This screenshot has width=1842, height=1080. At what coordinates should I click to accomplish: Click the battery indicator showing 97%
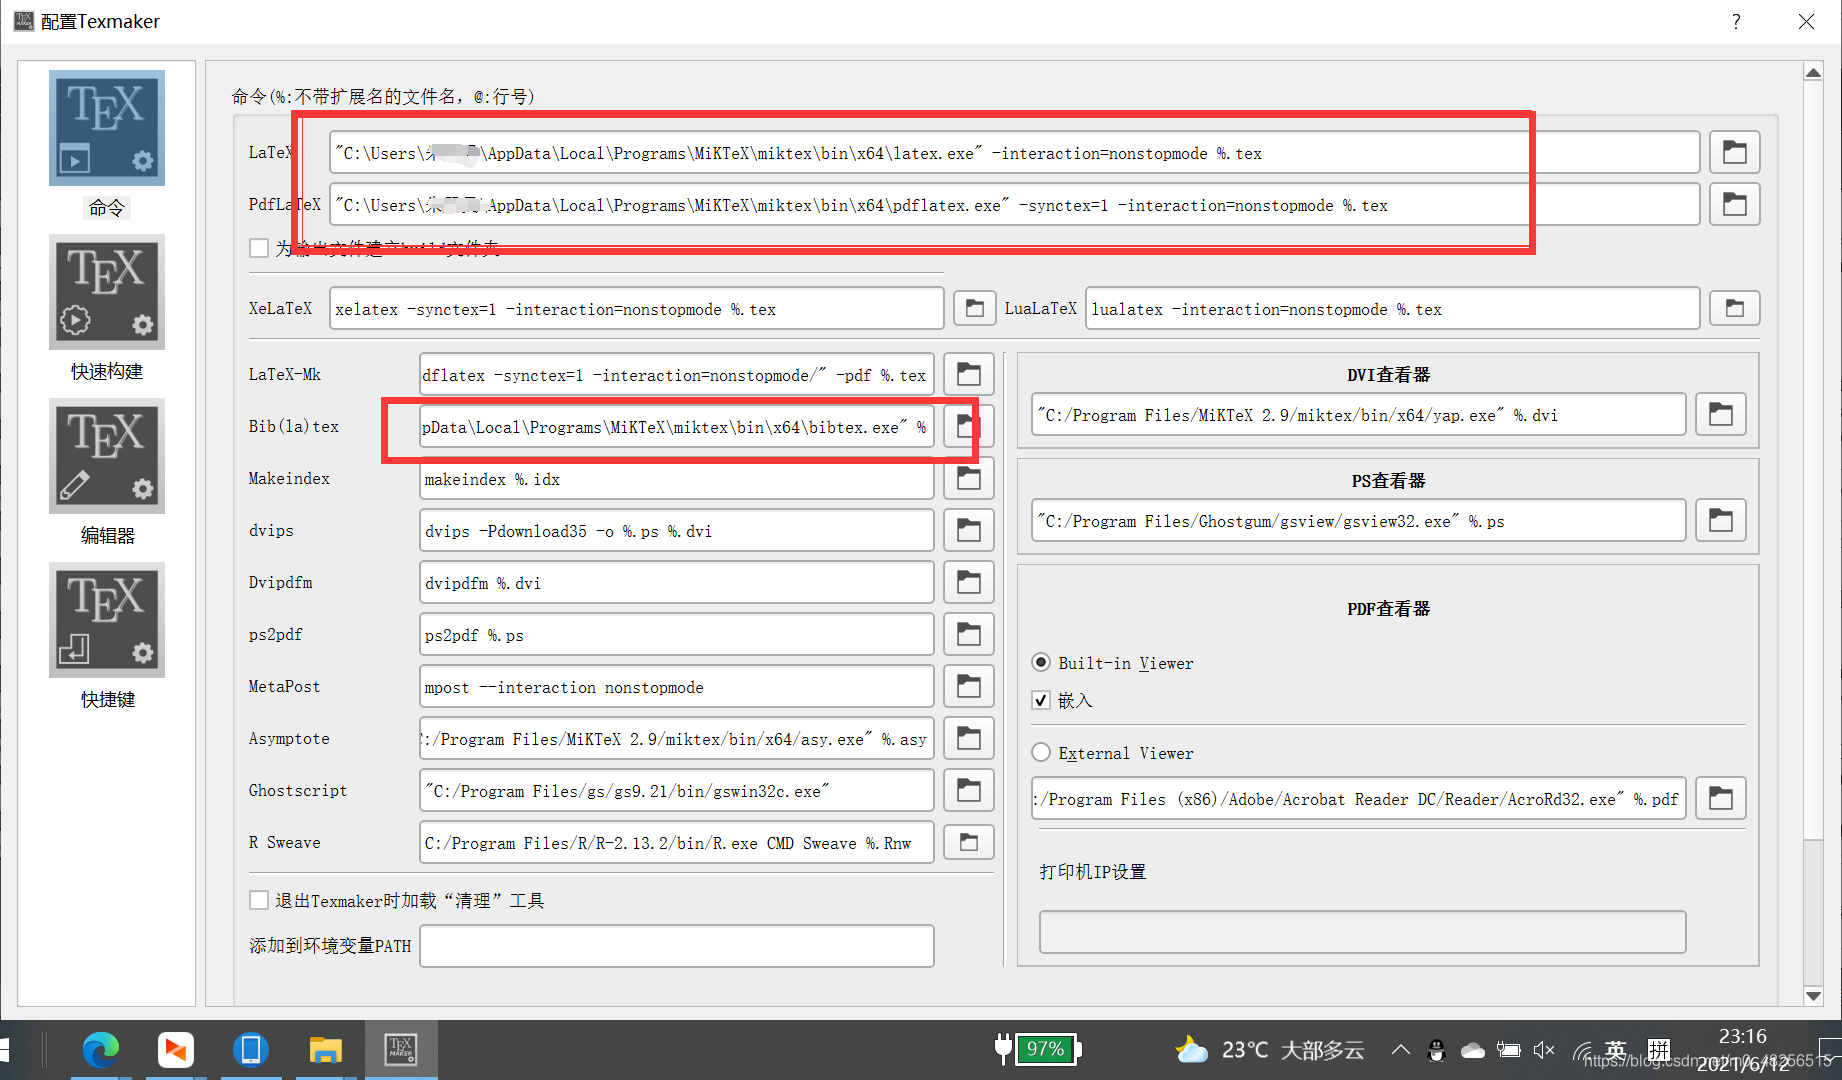[x=1038, y=1049]
